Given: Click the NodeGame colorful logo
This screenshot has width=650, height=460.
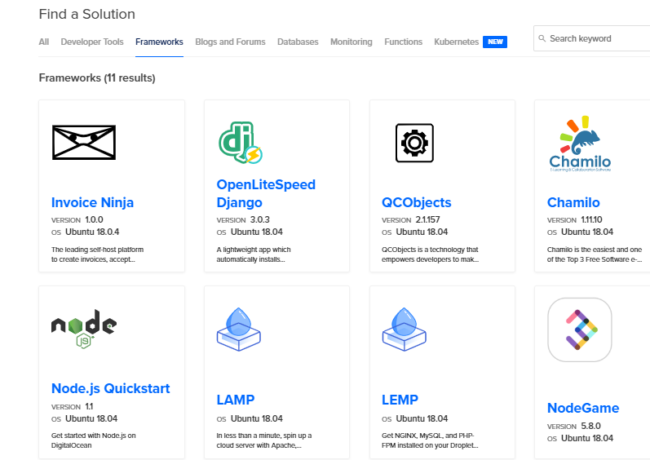Looking at the screenshot, I should (x=580, y=329).
